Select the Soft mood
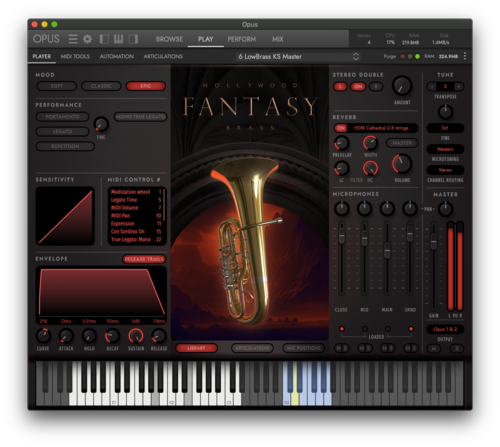This screenshot has height=447, width=500. point(57,86)
